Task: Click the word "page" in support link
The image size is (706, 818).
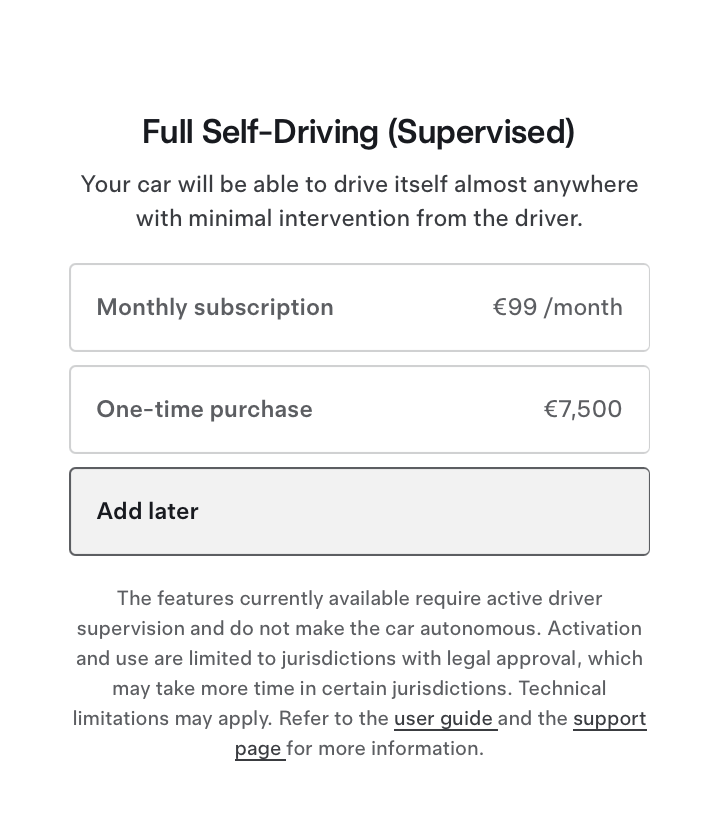Action: coord(258,749)
